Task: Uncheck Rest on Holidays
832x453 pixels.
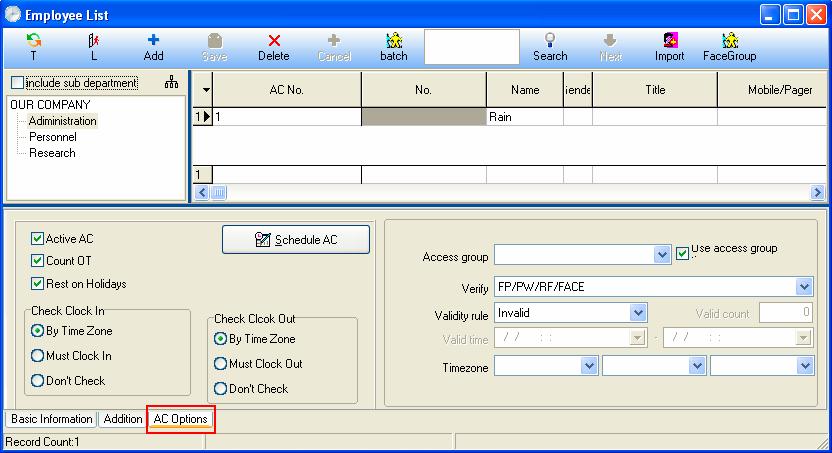Action: [37, 283]
